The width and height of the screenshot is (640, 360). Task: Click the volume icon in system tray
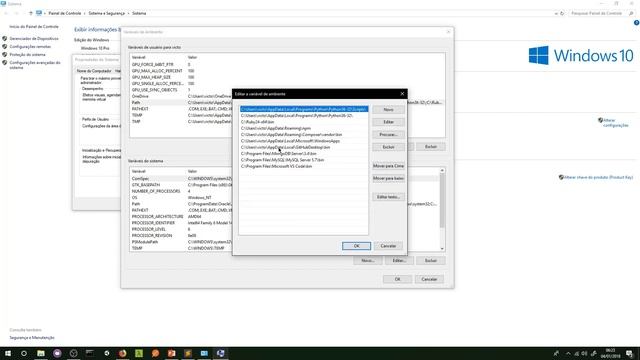tap(584, 353)
